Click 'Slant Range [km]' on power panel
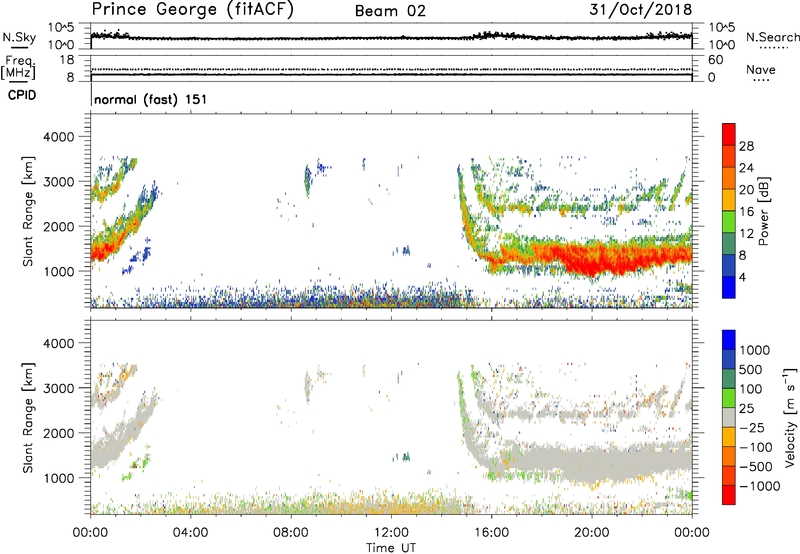 click(28, 211)
